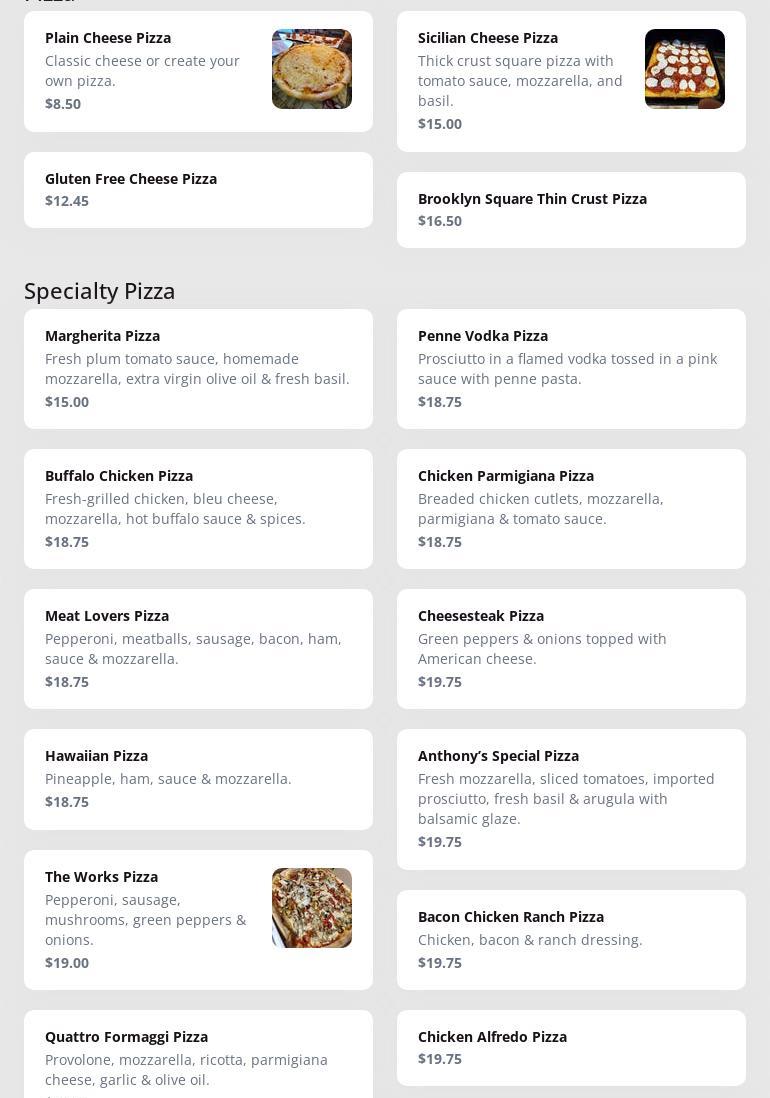Click the Sicilian Cheese Pizza title
Image resolution: width=770 pixels, height=1098 pixels.
point(488,38)
